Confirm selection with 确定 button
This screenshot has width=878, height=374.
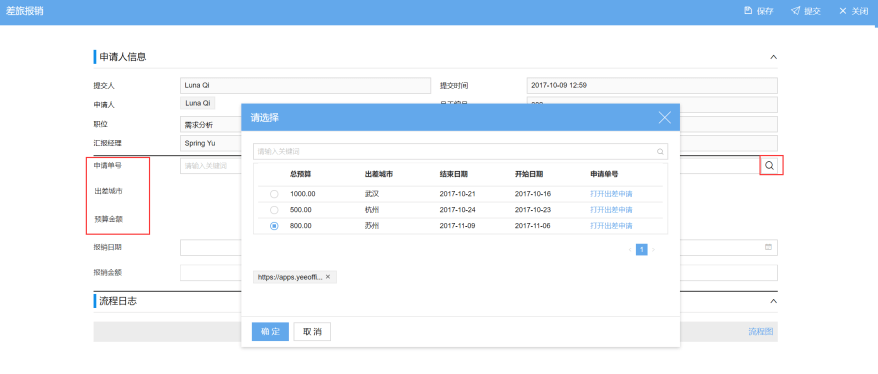pos(270,331)
